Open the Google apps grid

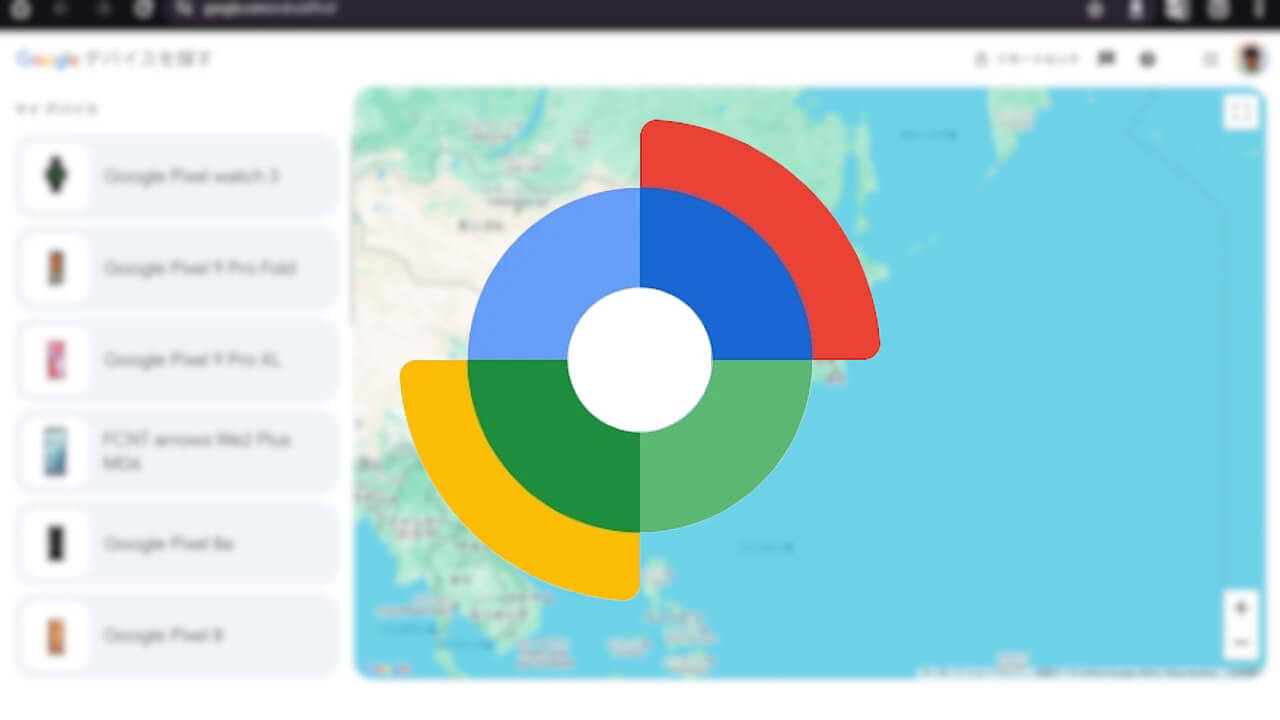(x=1210, y=59)
